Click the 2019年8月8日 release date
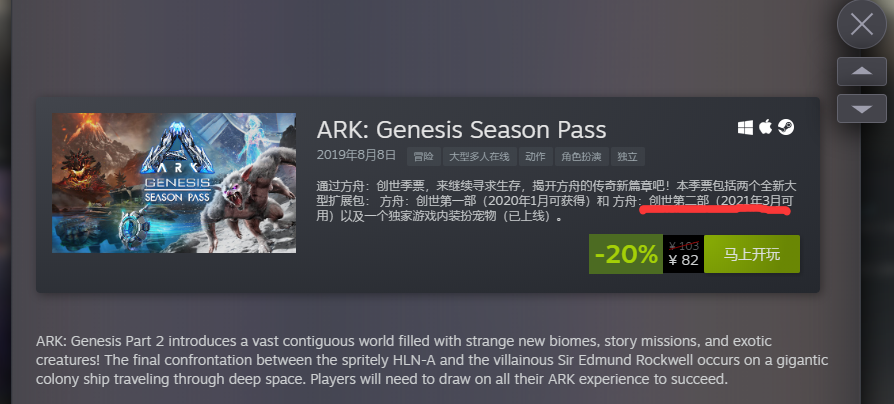 [355, 156]
